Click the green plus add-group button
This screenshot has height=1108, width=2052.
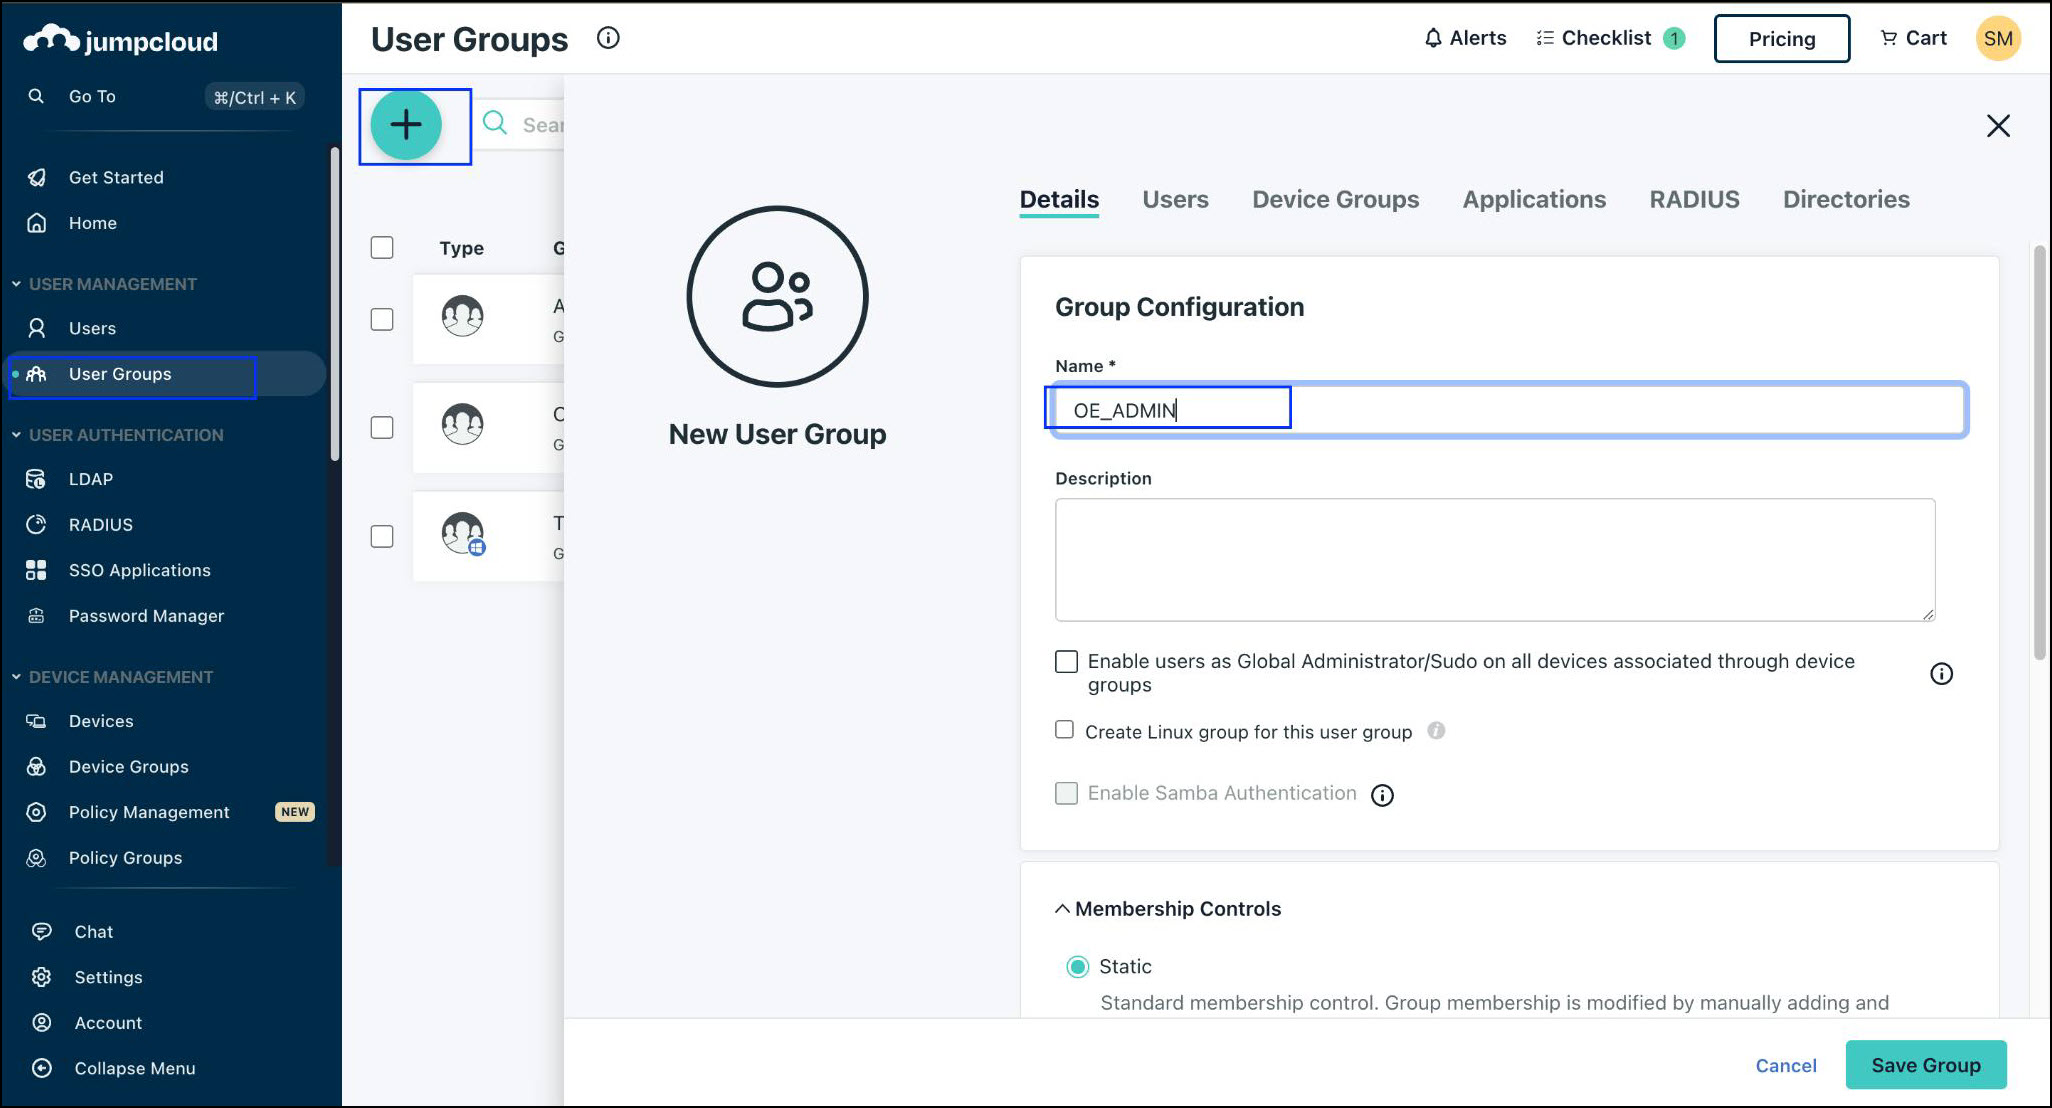(x=406, y=125)
